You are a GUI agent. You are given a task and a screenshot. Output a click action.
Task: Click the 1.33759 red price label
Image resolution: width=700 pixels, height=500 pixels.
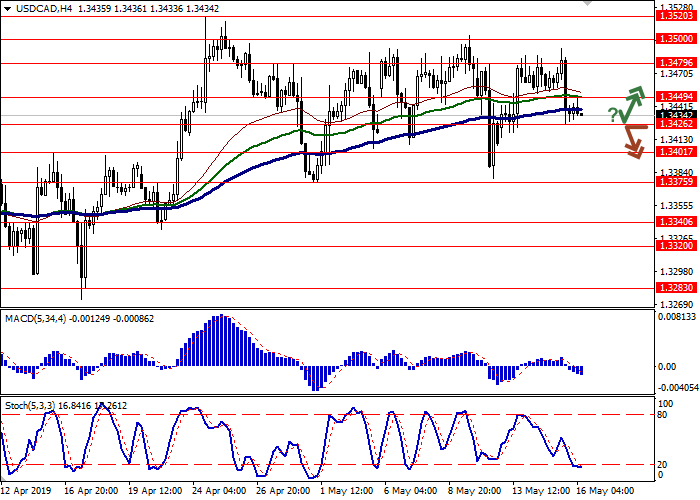tap(674, 181)
